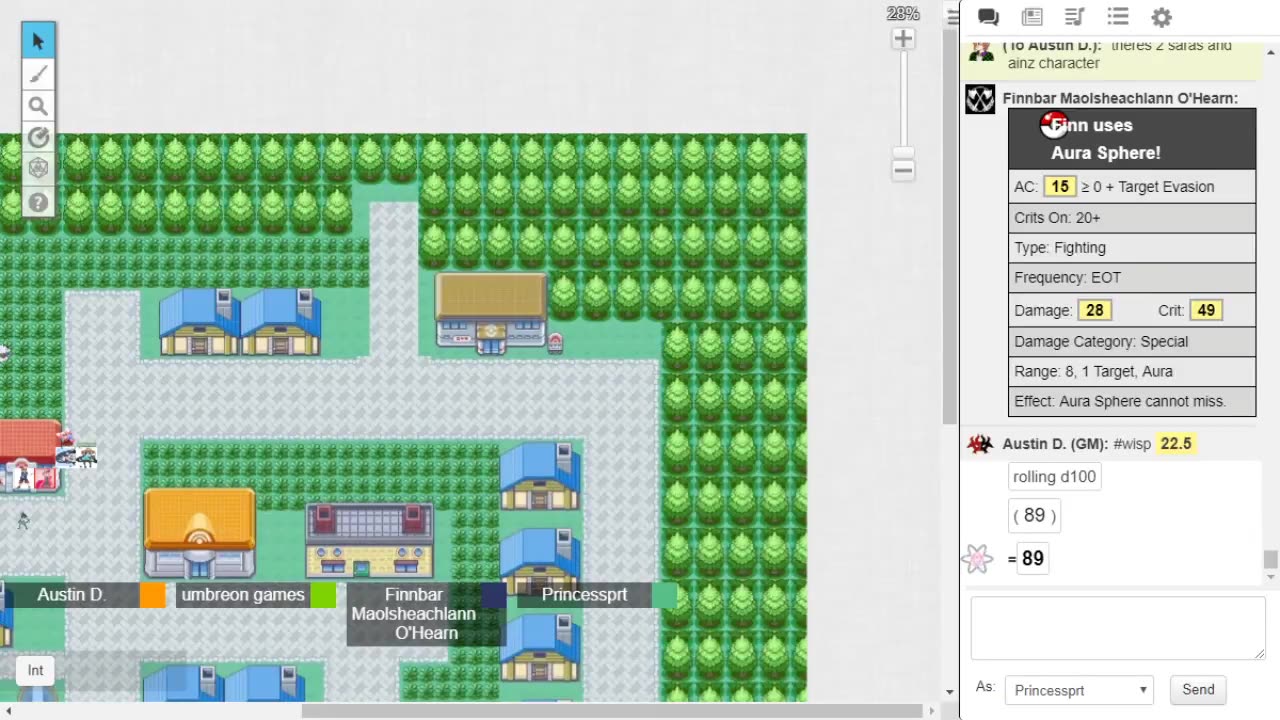The image size is (1280, 720).
Task: Click the d100 roll total 89
Action: tap(1032, 558)
